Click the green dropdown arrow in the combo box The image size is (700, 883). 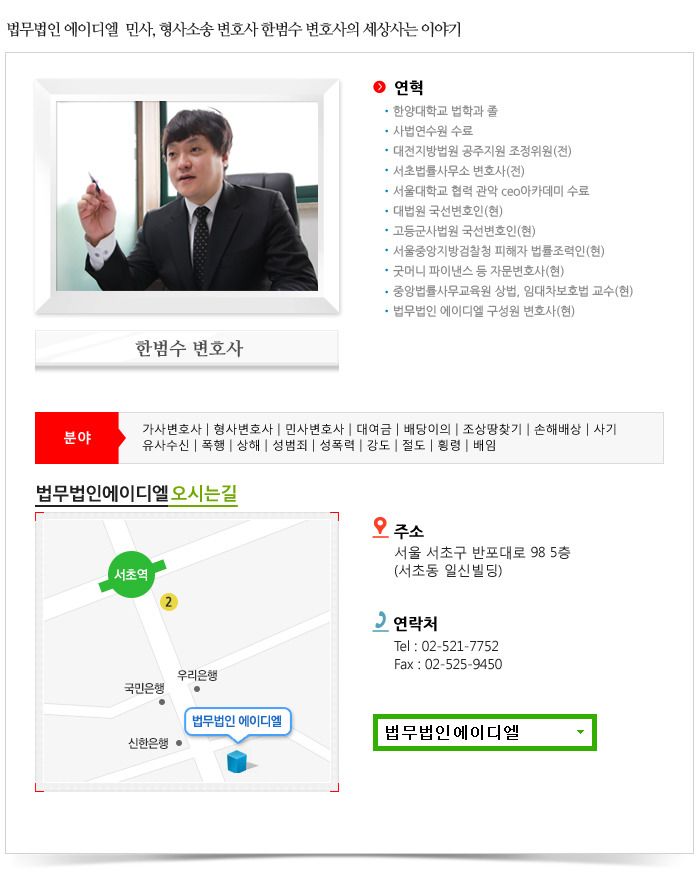[580, 732]
